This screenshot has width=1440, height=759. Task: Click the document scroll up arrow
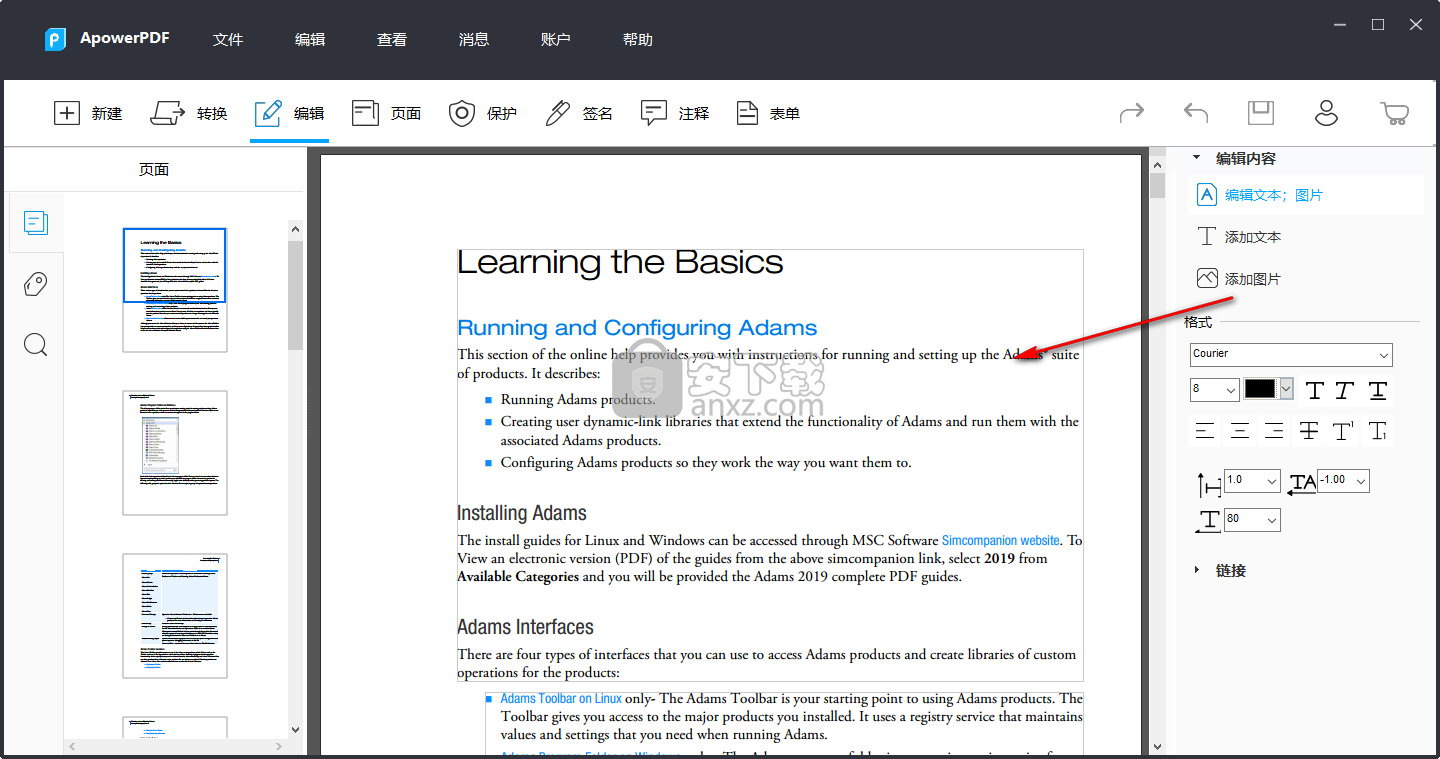point(1157,164)
